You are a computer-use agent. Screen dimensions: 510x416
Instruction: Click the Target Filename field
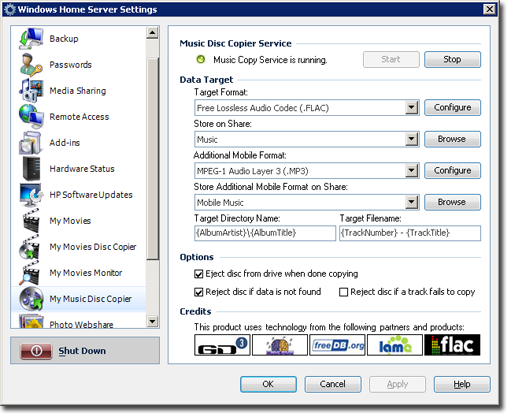click(x=410, y=233)
